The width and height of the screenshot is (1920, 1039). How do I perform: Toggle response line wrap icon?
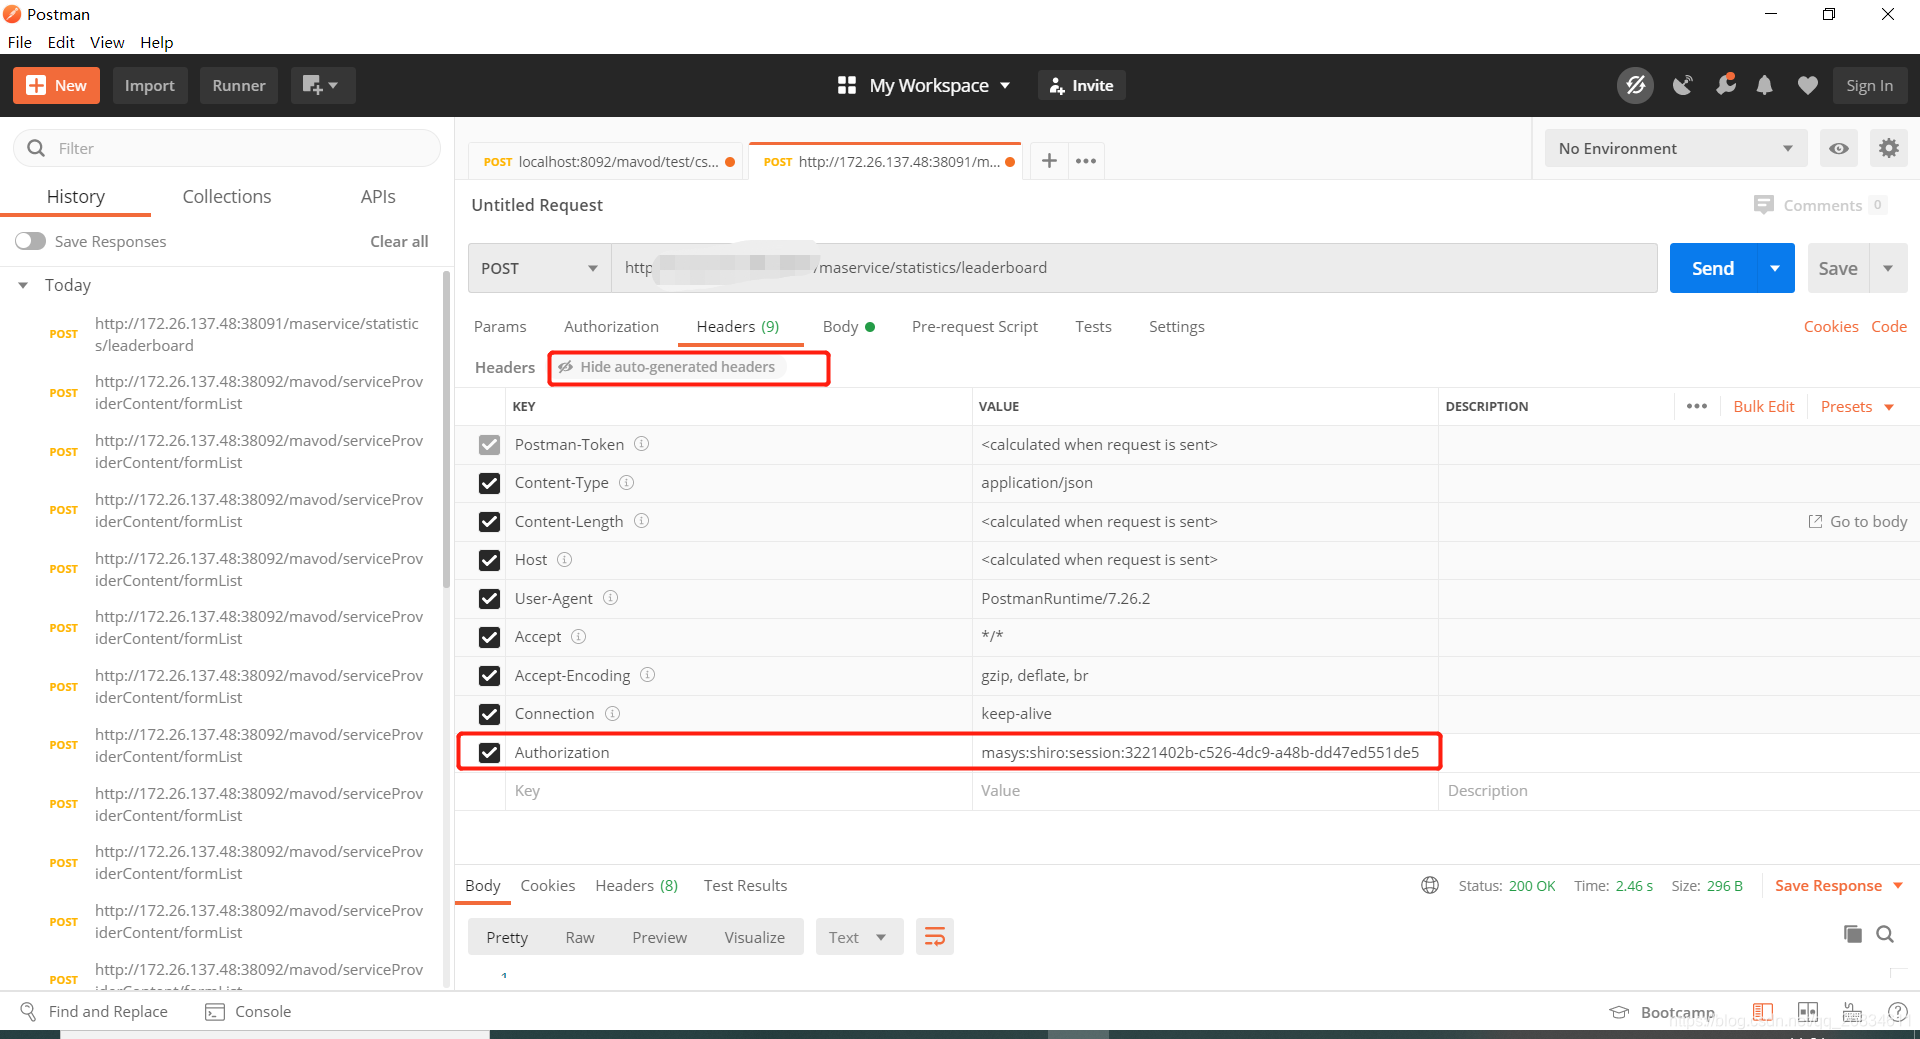(935, 937)
